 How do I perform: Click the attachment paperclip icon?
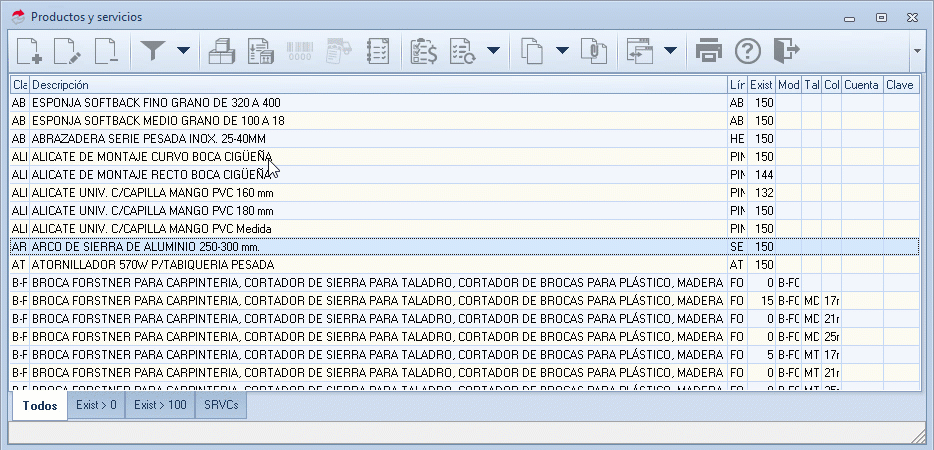click(x=594, y=50)
